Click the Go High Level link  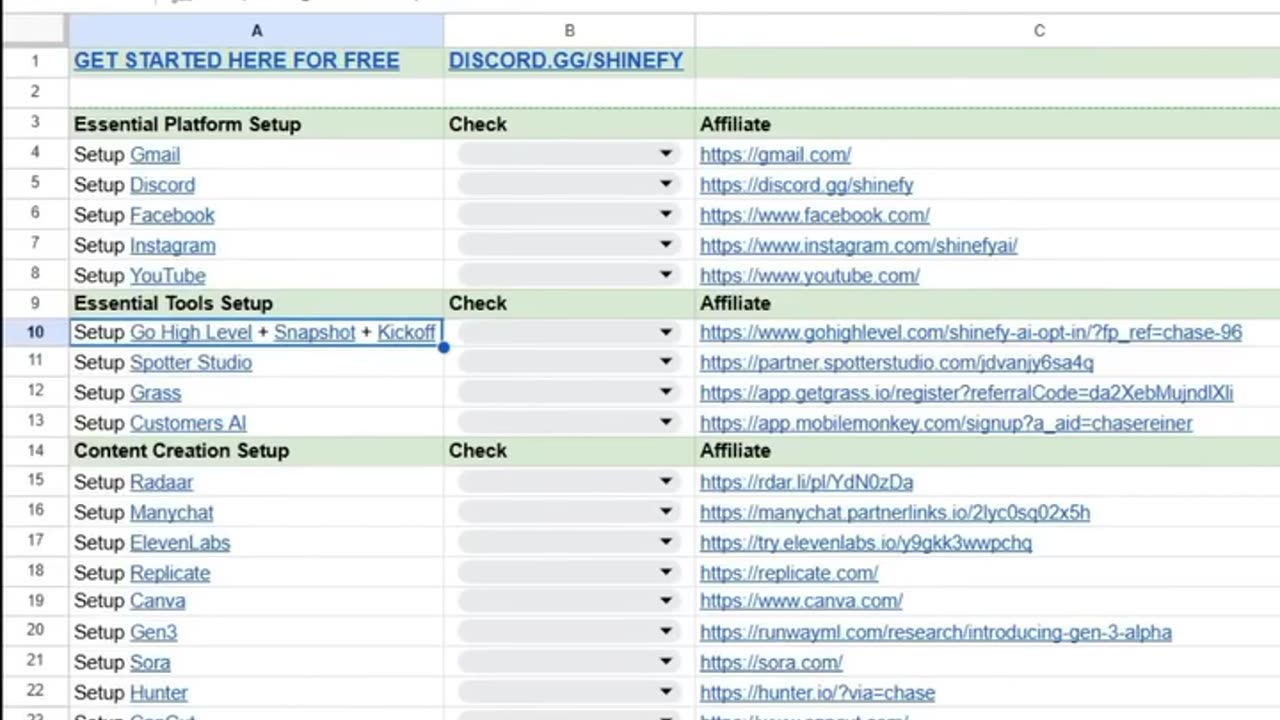pos(191,332)
